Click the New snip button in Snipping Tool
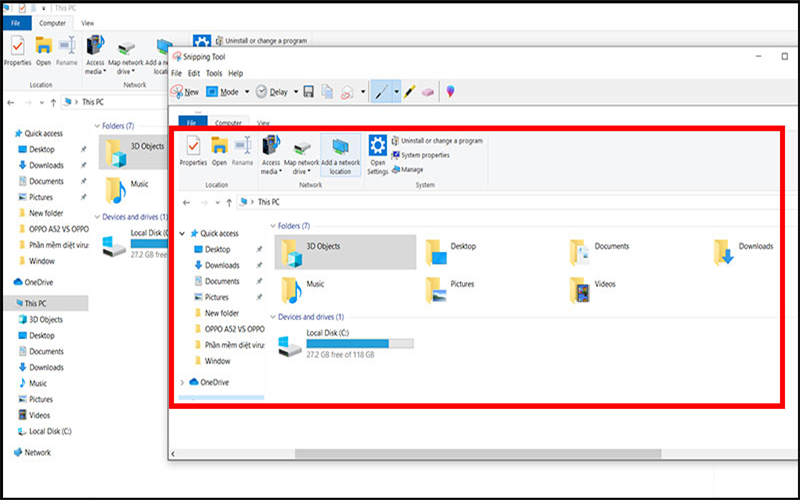Viewport: 800px width, 500px height. pyautogui.click(x=185, y=92)
